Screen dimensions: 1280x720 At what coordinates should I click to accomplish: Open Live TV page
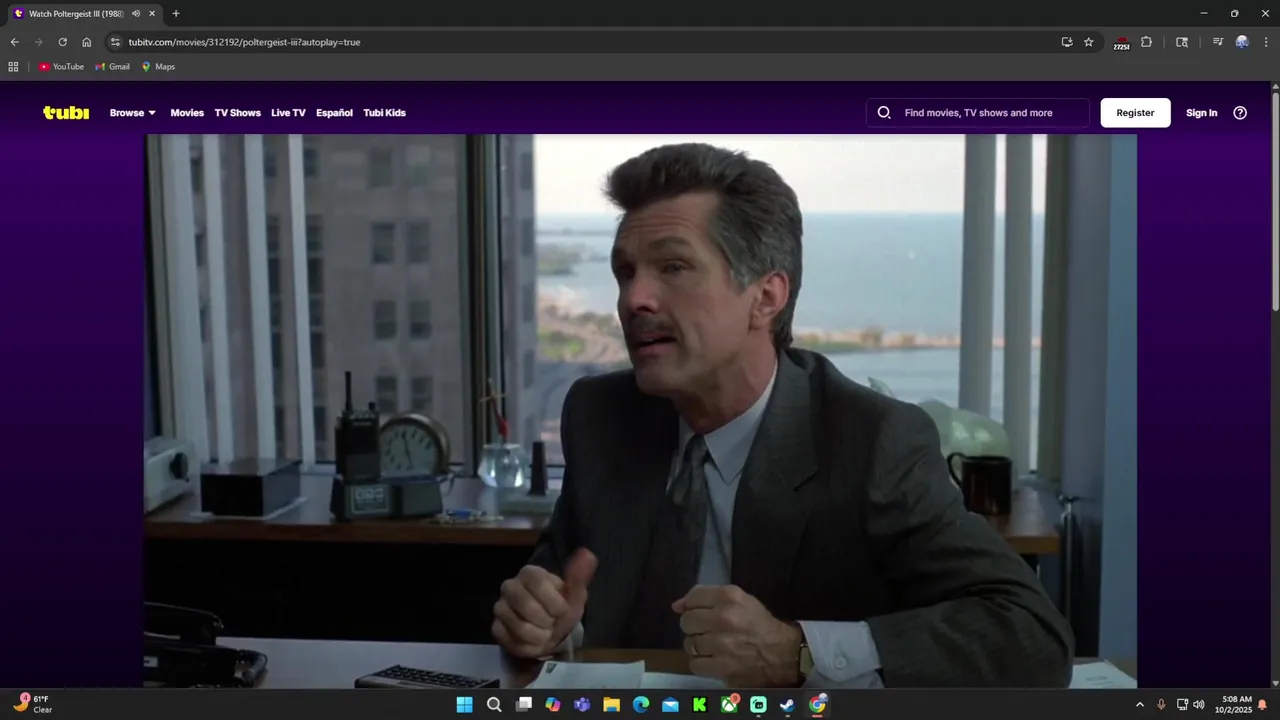pyautogui.click(x=288, y=113)
